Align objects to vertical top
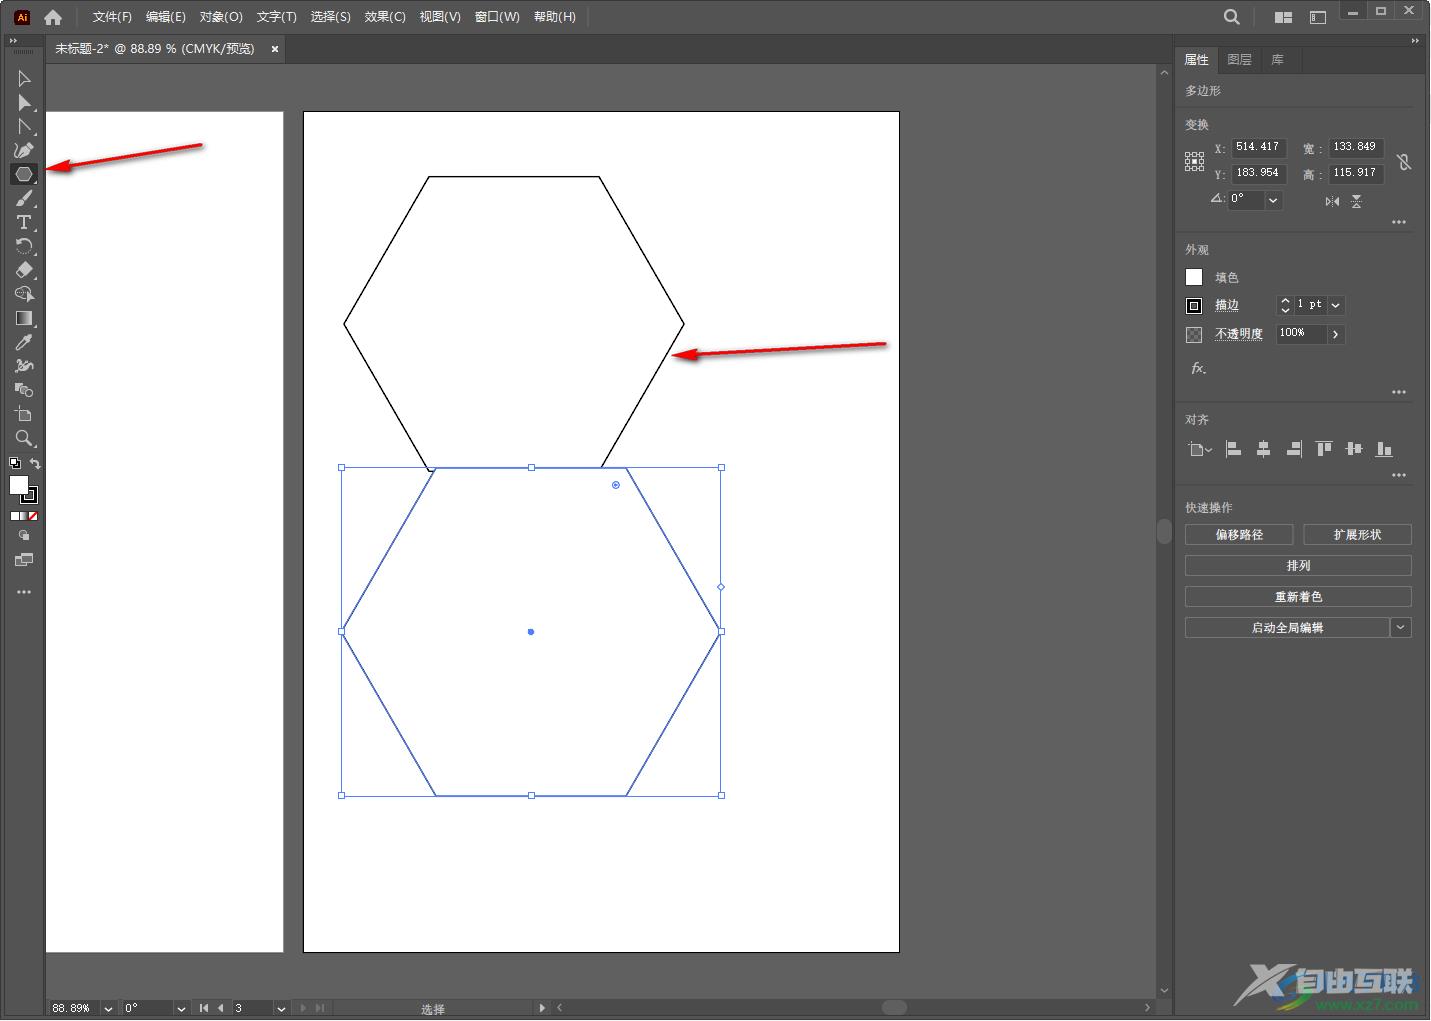This screenshot has width=1431, height=1021. pos(1324,449)
